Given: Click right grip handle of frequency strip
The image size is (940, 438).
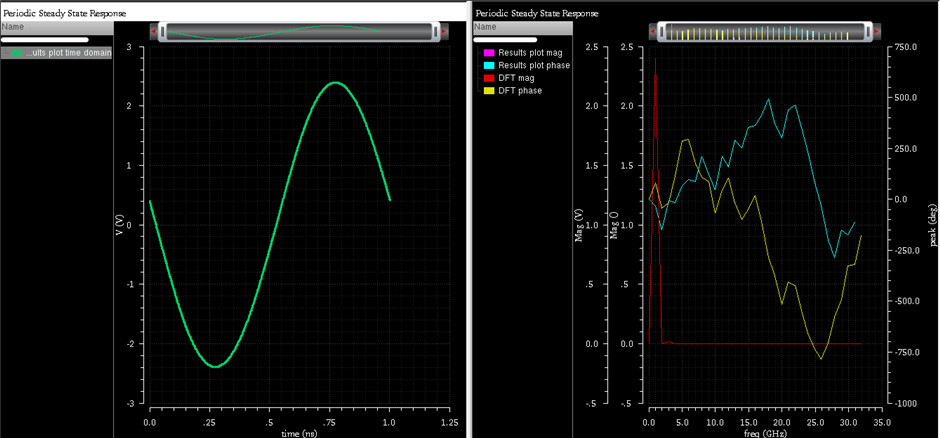Looking at the screenshot, I should coord(867,32).
